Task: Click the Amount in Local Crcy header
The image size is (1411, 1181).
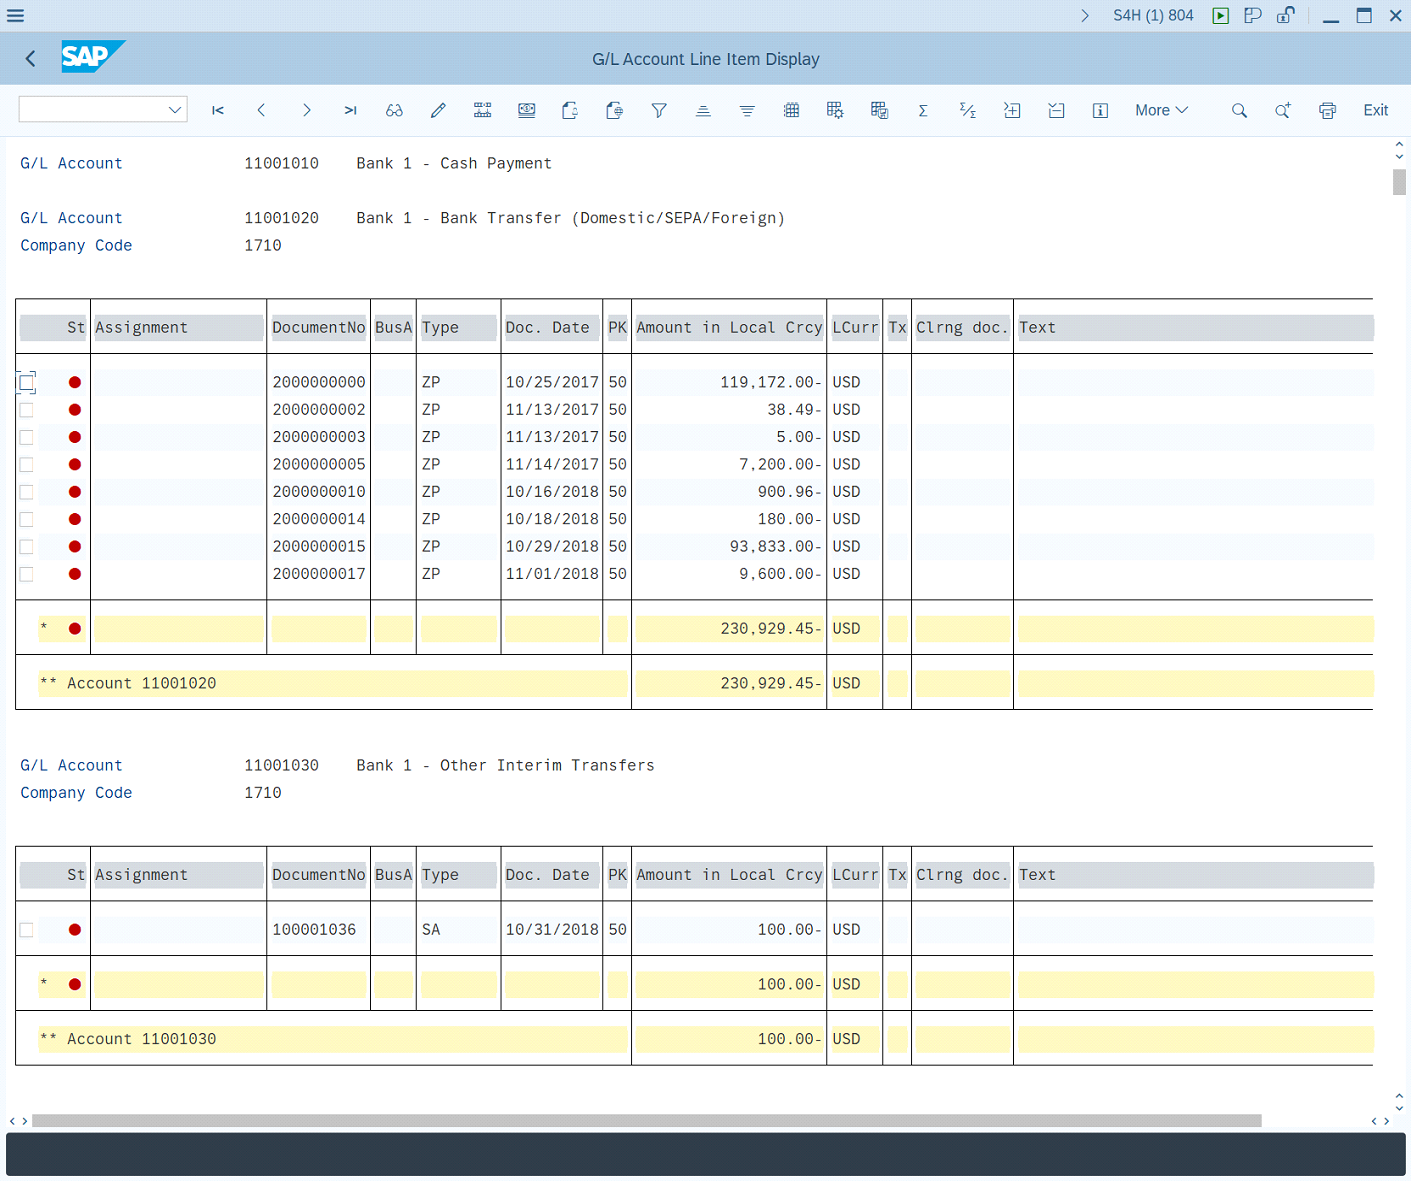Action: [729, 328]
